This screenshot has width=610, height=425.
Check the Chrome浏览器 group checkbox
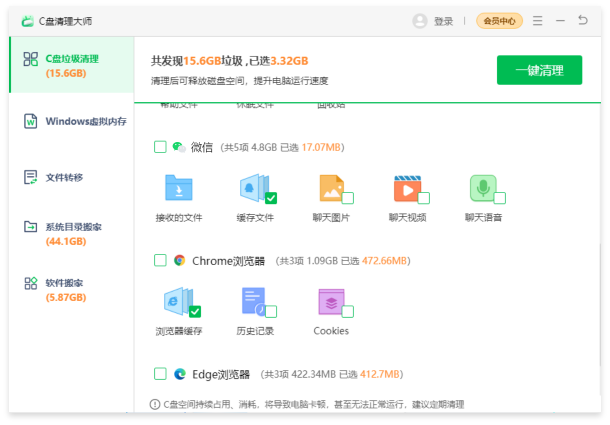(x=160, y=261)
